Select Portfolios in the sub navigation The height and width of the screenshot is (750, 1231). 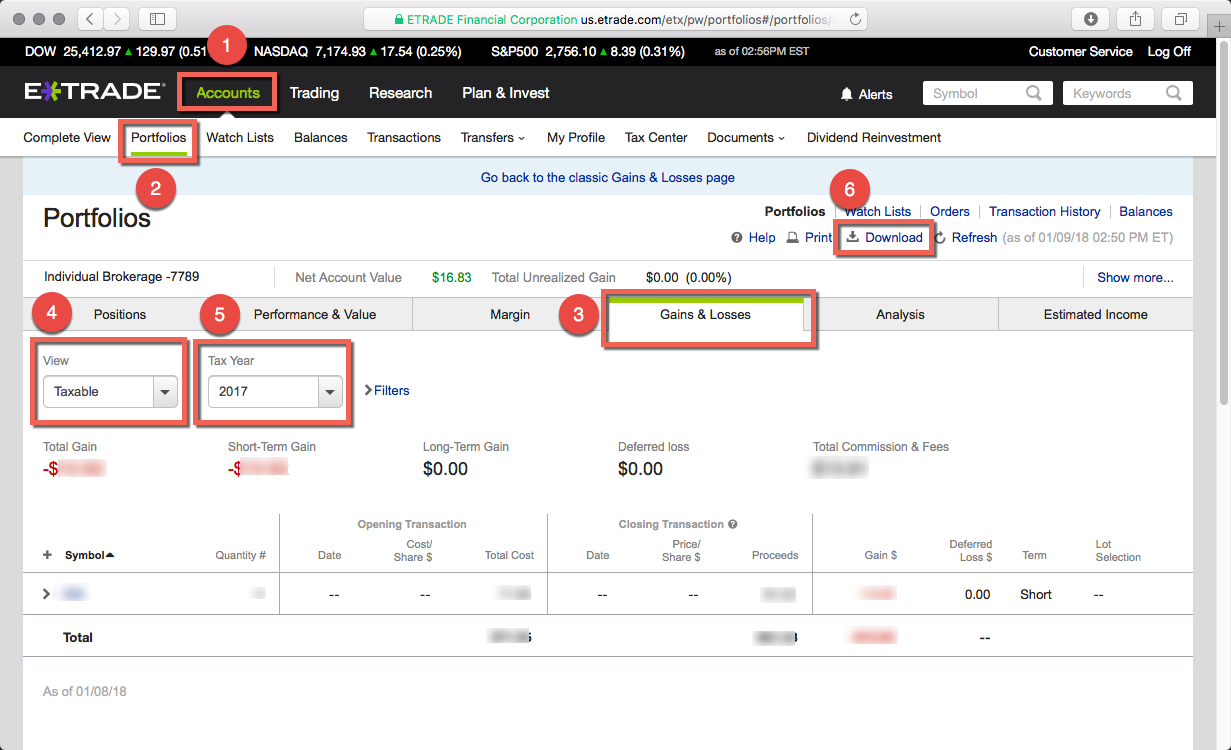click(x=159, y=138)
